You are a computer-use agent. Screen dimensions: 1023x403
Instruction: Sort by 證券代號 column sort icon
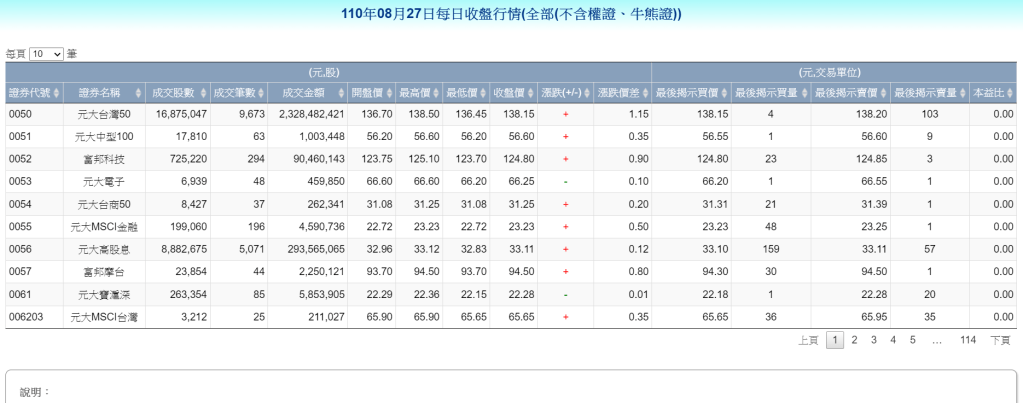tap(56, 93)
